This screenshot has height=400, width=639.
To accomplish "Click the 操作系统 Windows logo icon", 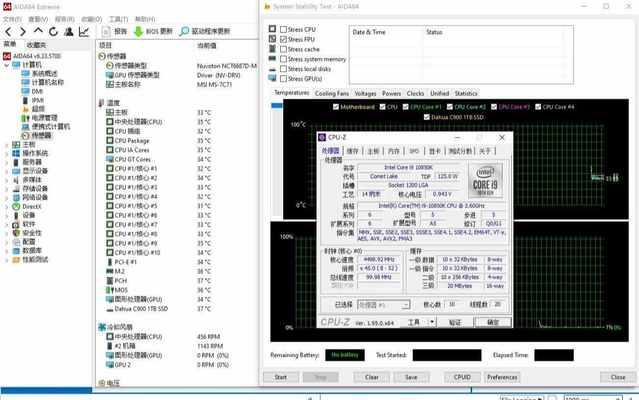I will click(x=16, y=153).
